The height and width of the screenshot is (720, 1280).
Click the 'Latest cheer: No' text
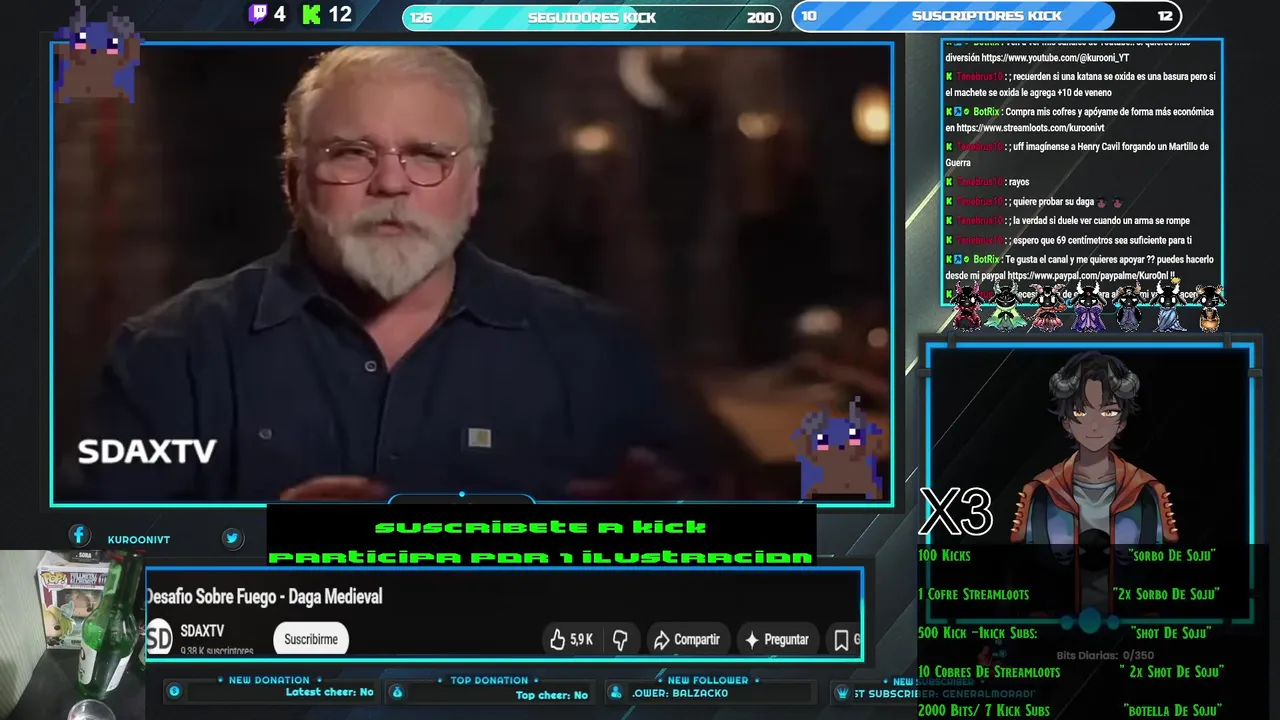(329, 692)
